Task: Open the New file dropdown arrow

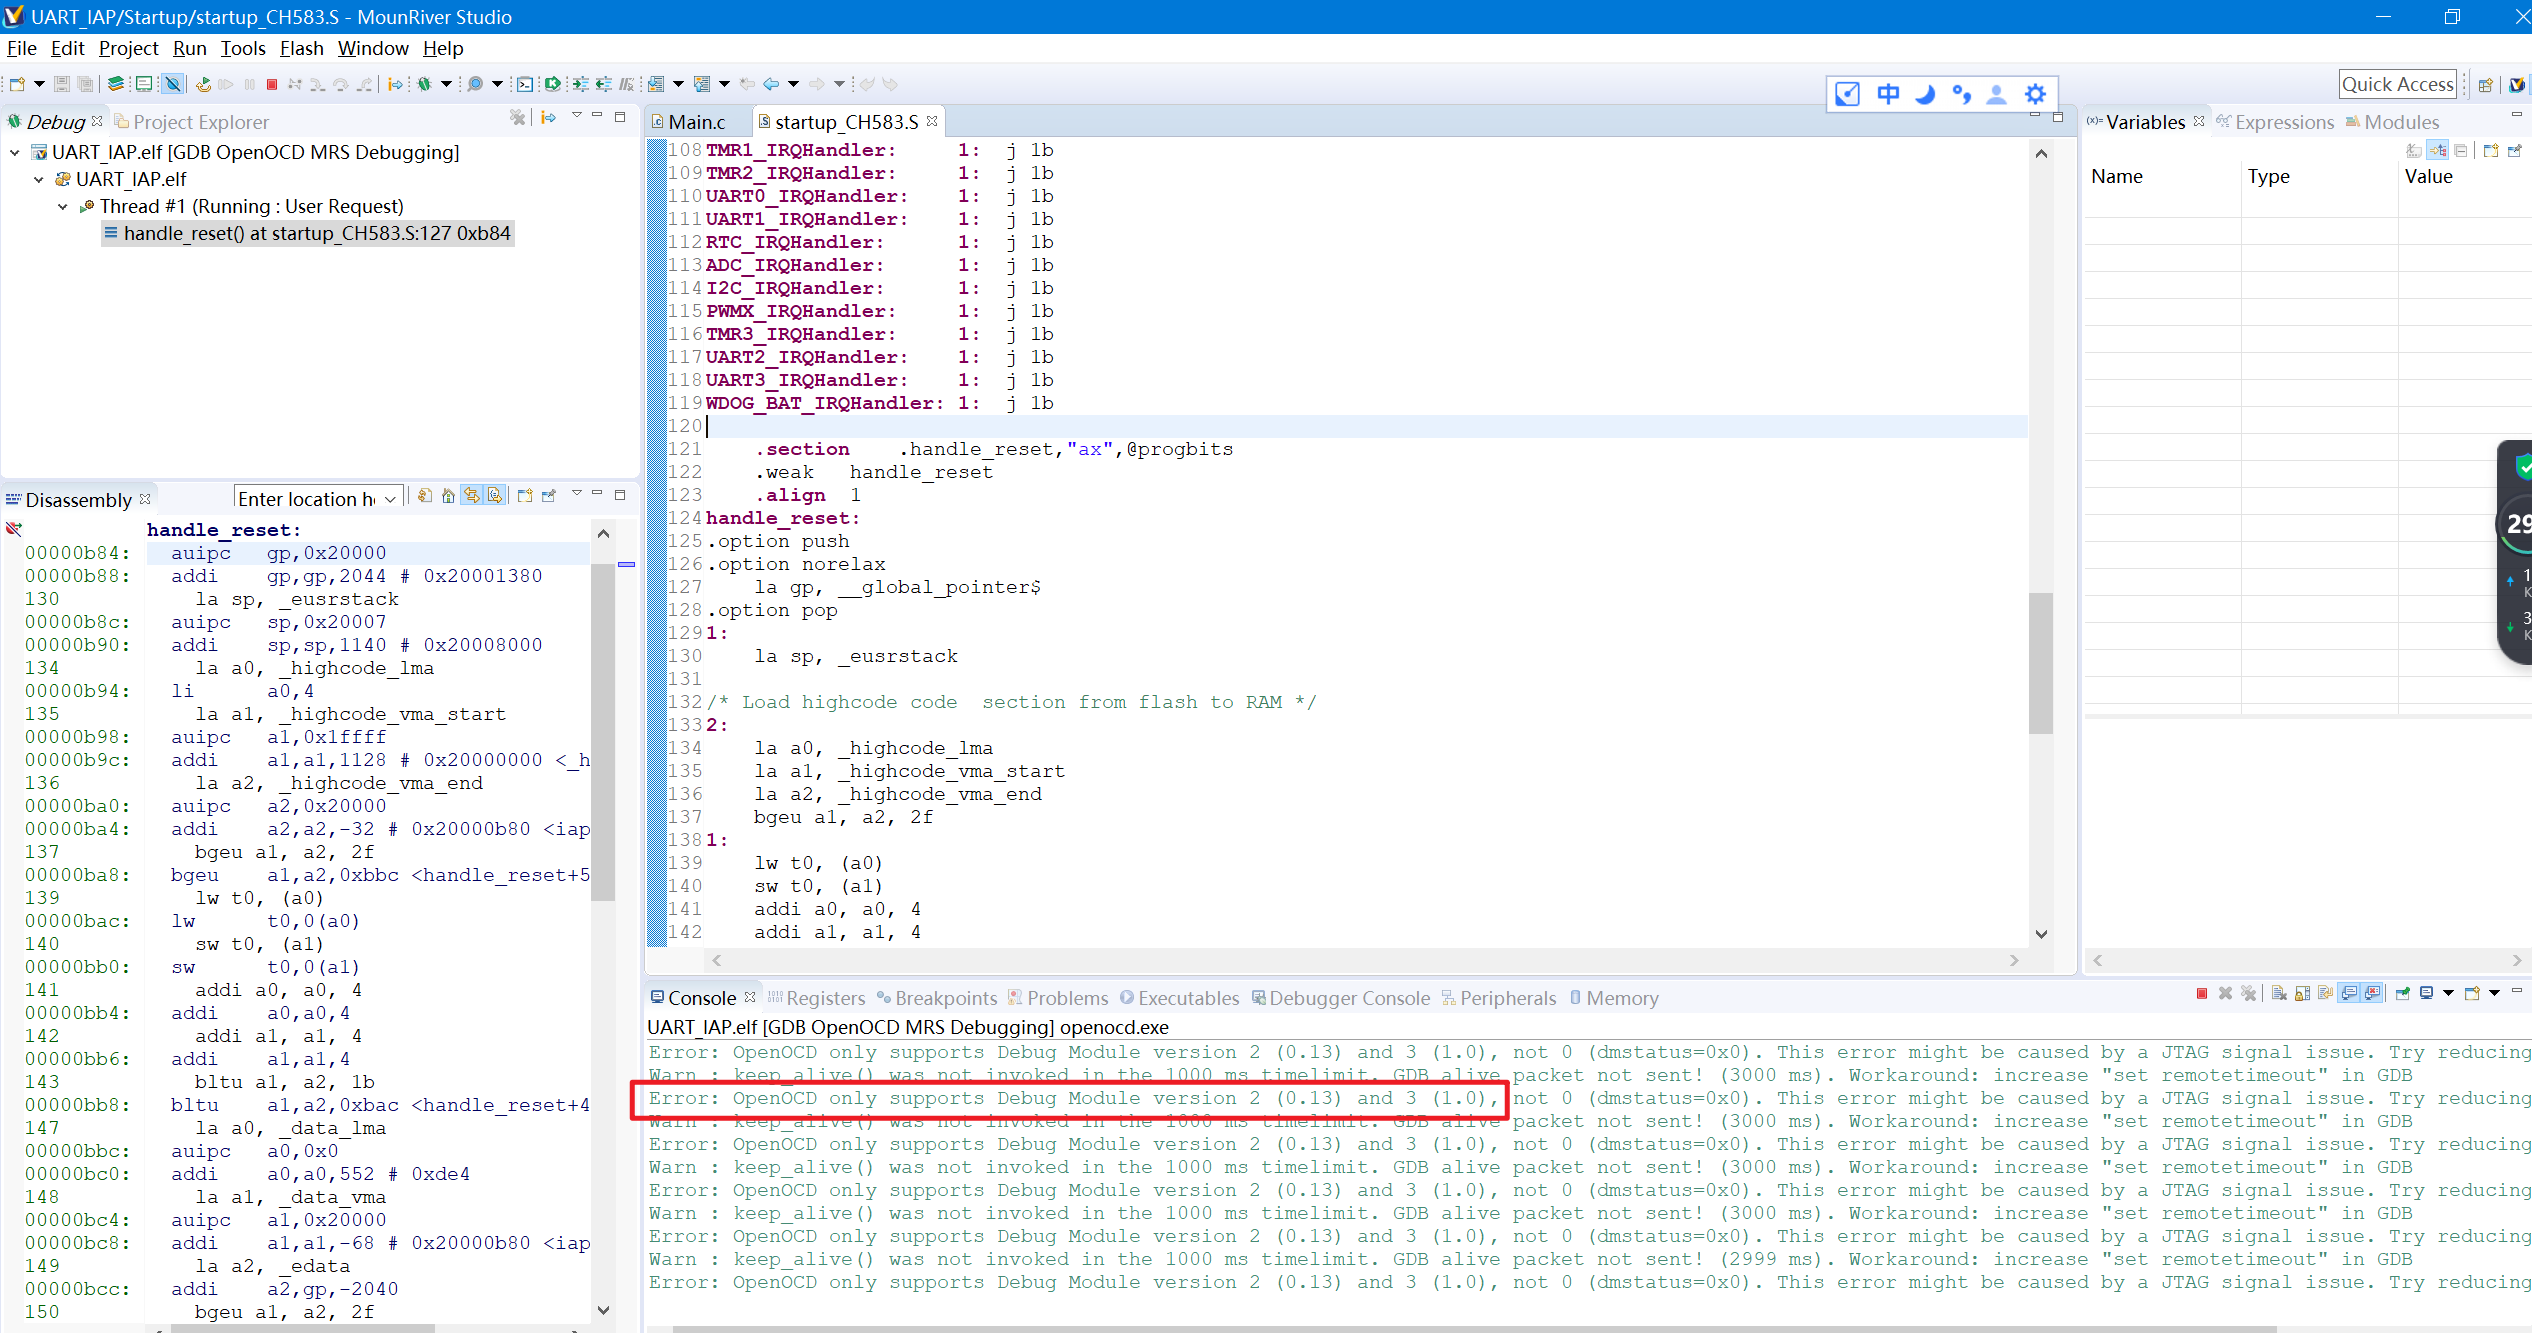Action: click(x=39, y=84)
